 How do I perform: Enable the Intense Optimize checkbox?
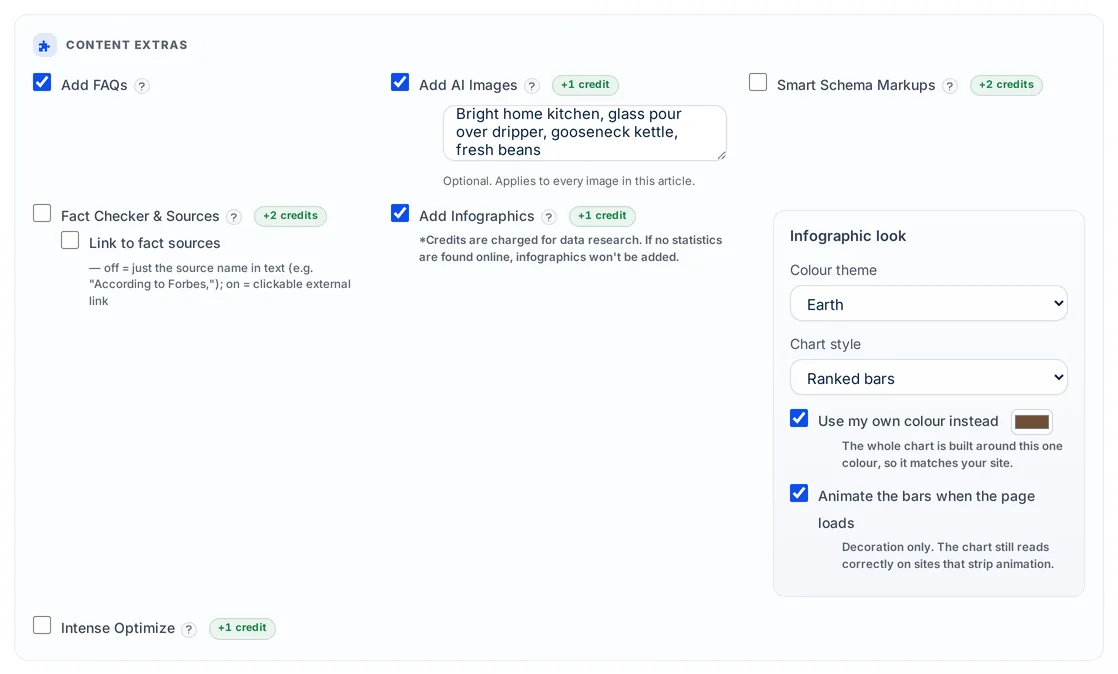[42, 626]
